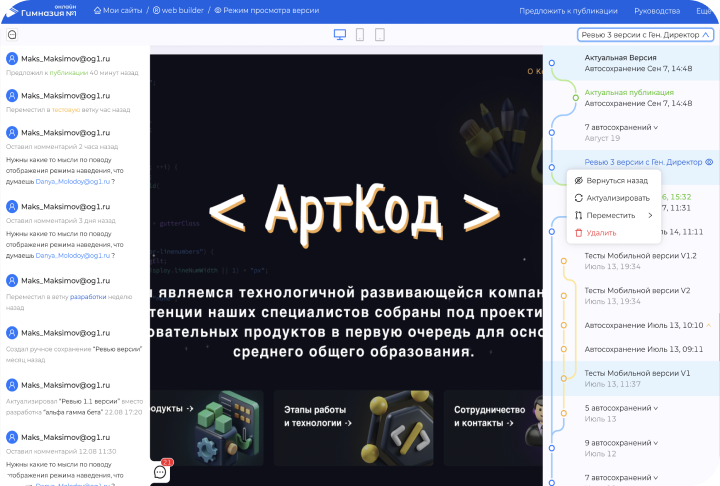Click Предложить к публикации
720x486 pixels.
click(568, 11)
